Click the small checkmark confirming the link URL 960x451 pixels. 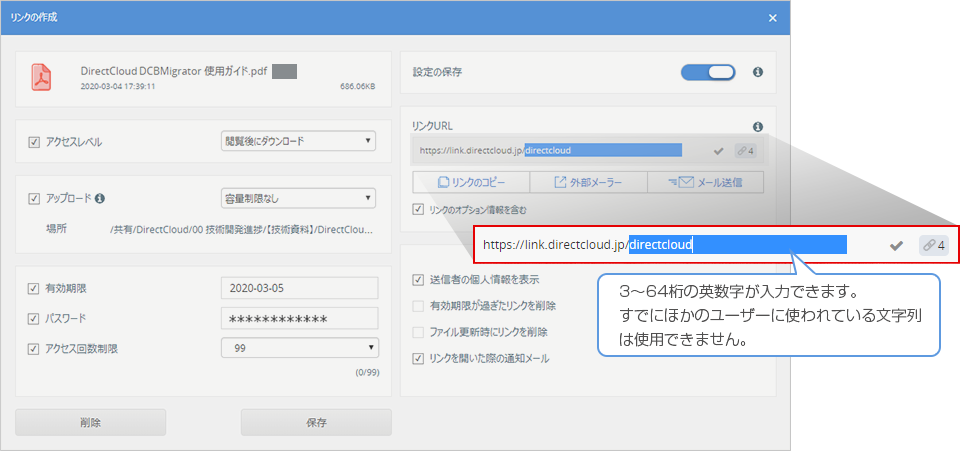click(719, 151)
